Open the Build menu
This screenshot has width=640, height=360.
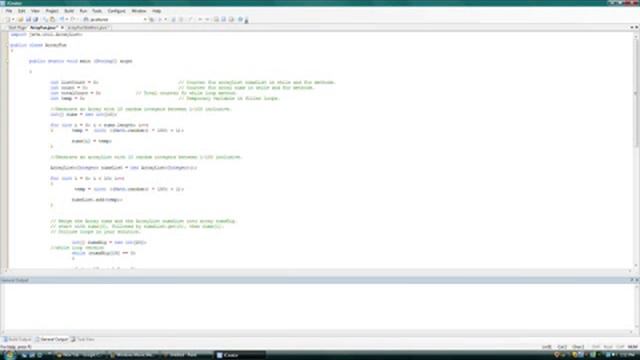tap(69, 11)
